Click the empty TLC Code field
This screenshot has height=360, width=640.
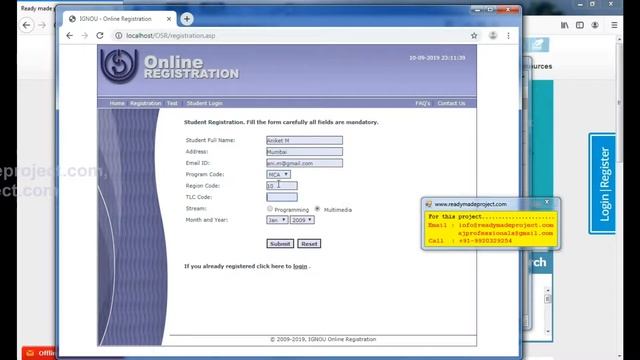(282, 197)
